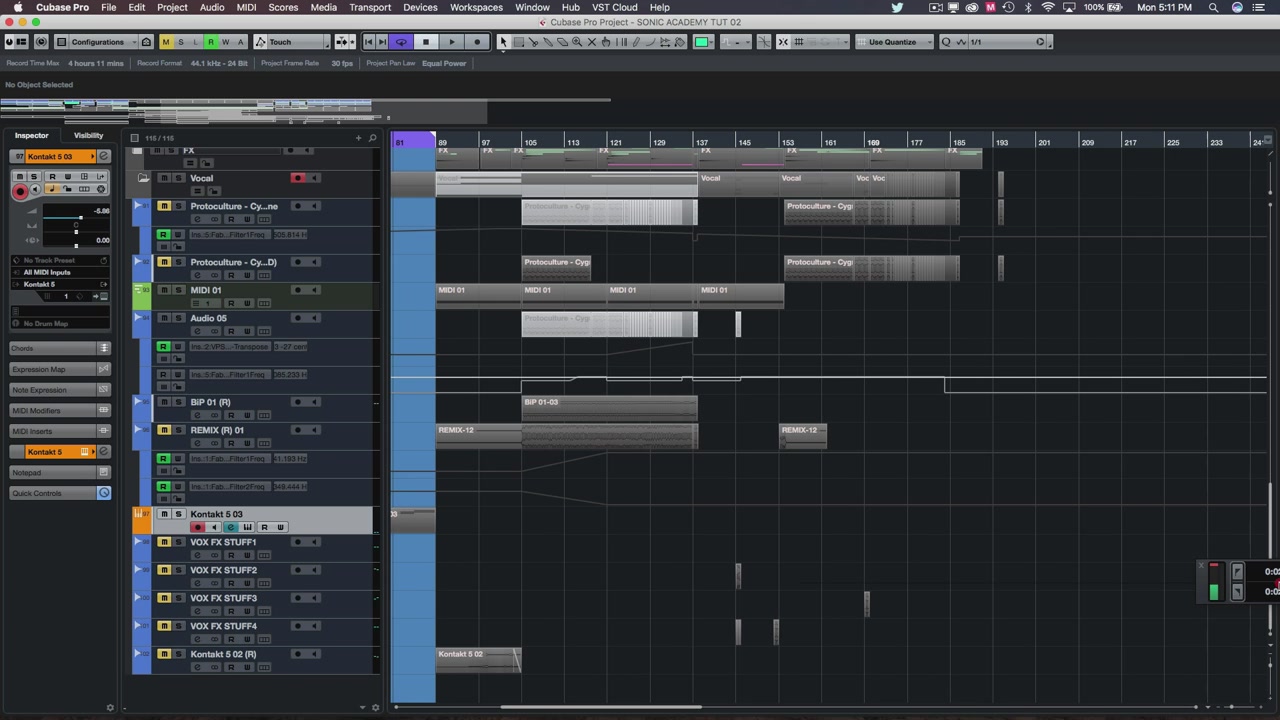Toggle the Cycle loop button
Viewport: 1280px width, 720px height.
[x=401, y=42]
